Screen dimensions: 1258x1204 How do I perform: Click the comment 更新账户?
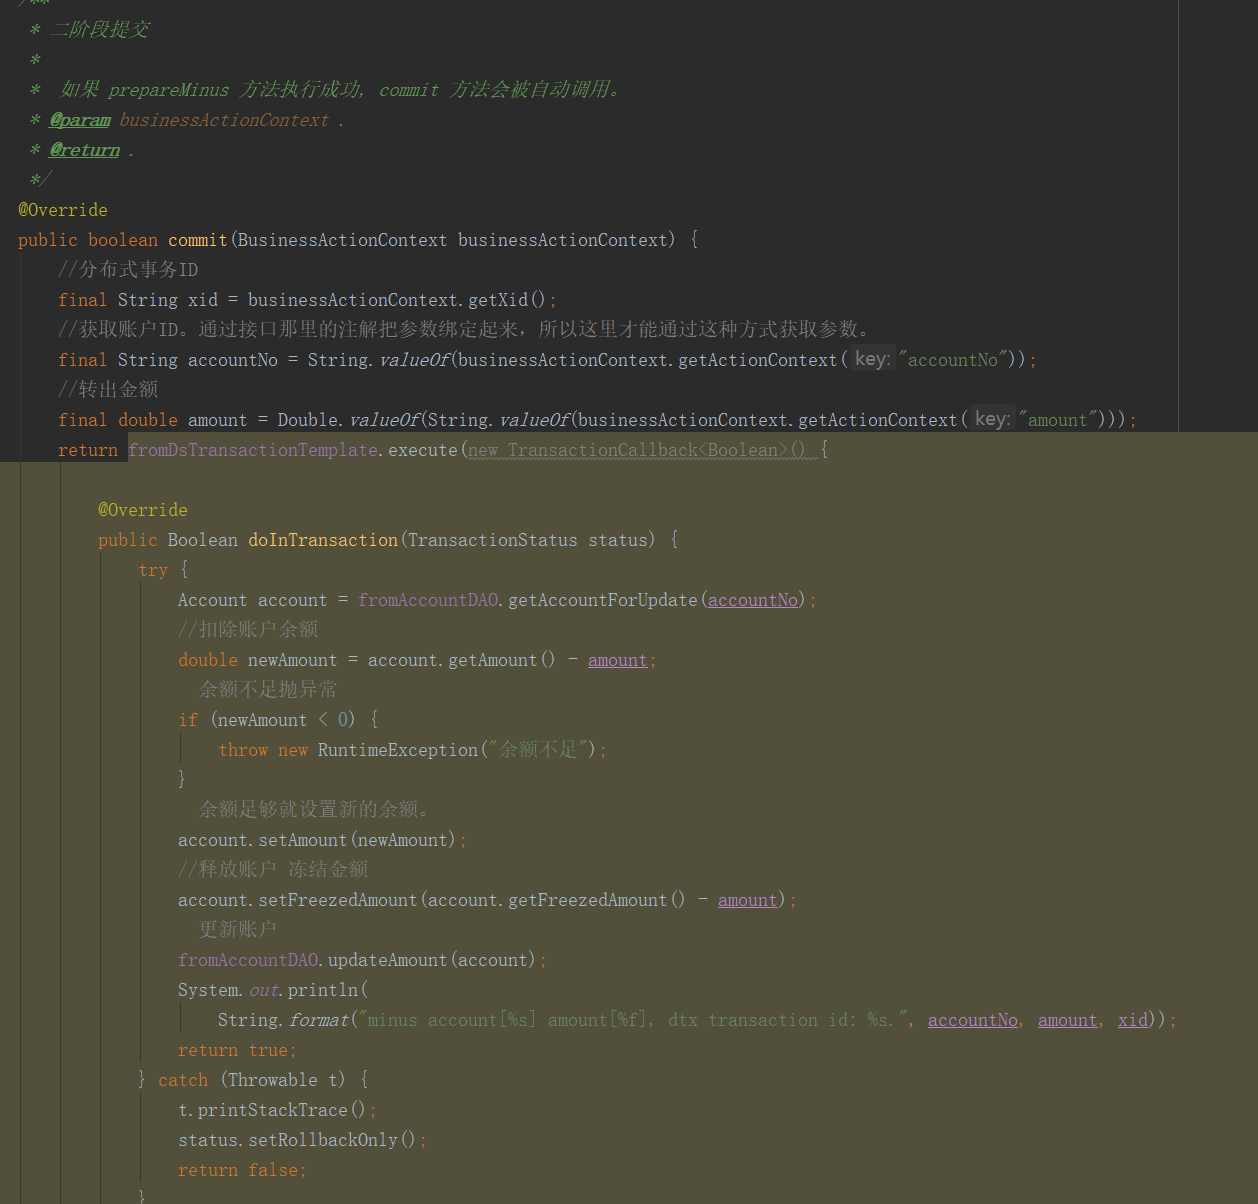[x=238, y=929]
